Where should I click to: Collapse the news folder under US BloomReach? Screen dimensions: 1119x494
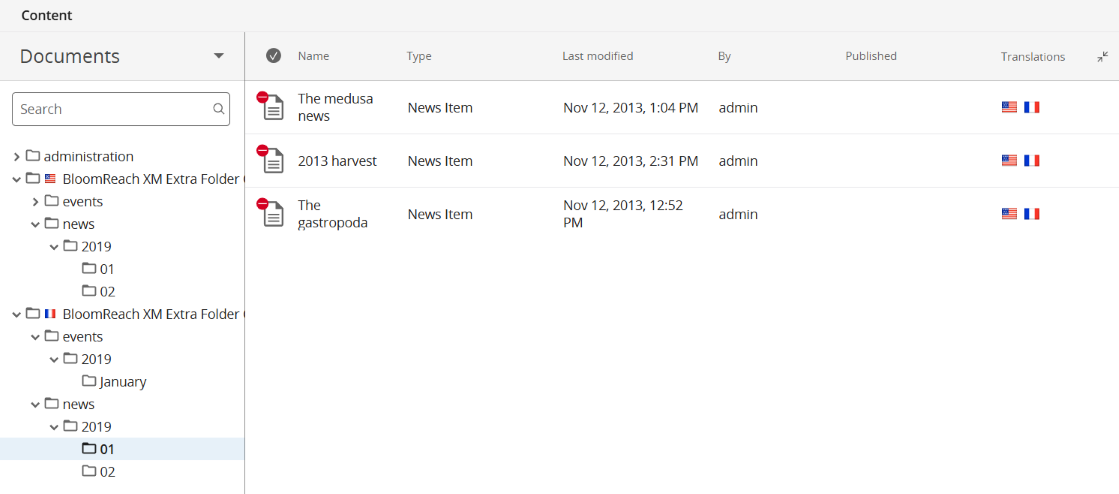click(35, 224)
